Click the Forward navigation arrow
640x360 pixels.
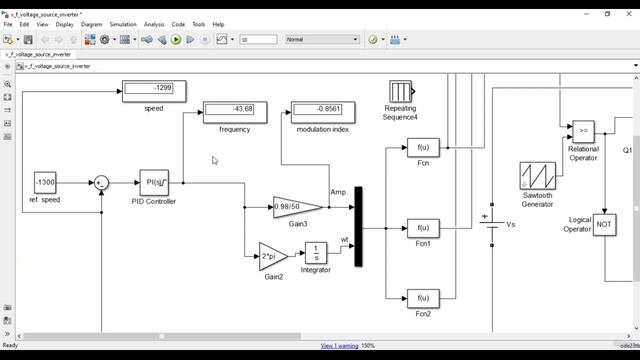[59, 40]
